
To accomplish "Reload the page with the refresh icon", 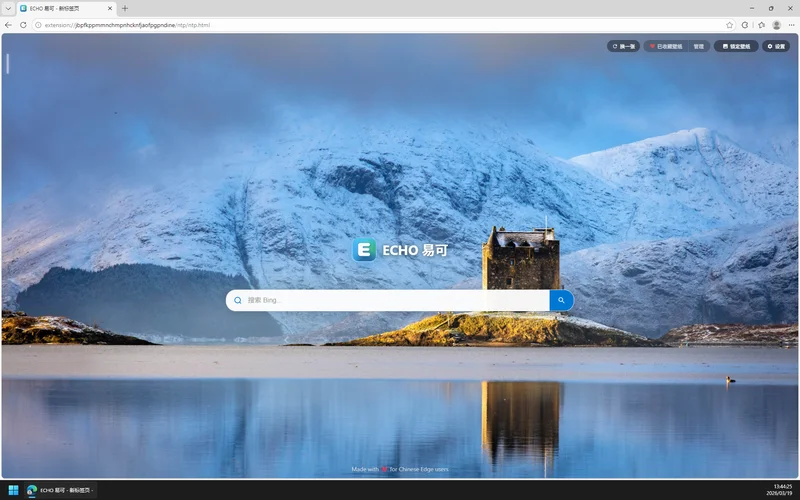I will point(23,24).
